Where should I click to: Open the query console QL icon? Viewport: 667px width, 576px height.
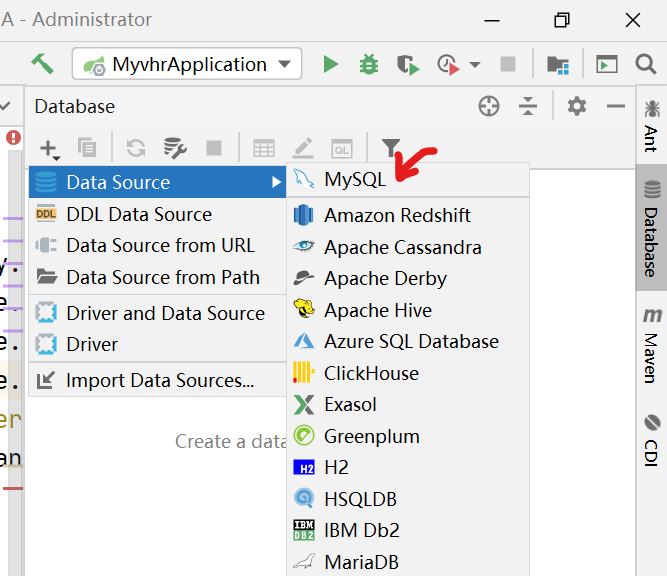click(342, 148)
